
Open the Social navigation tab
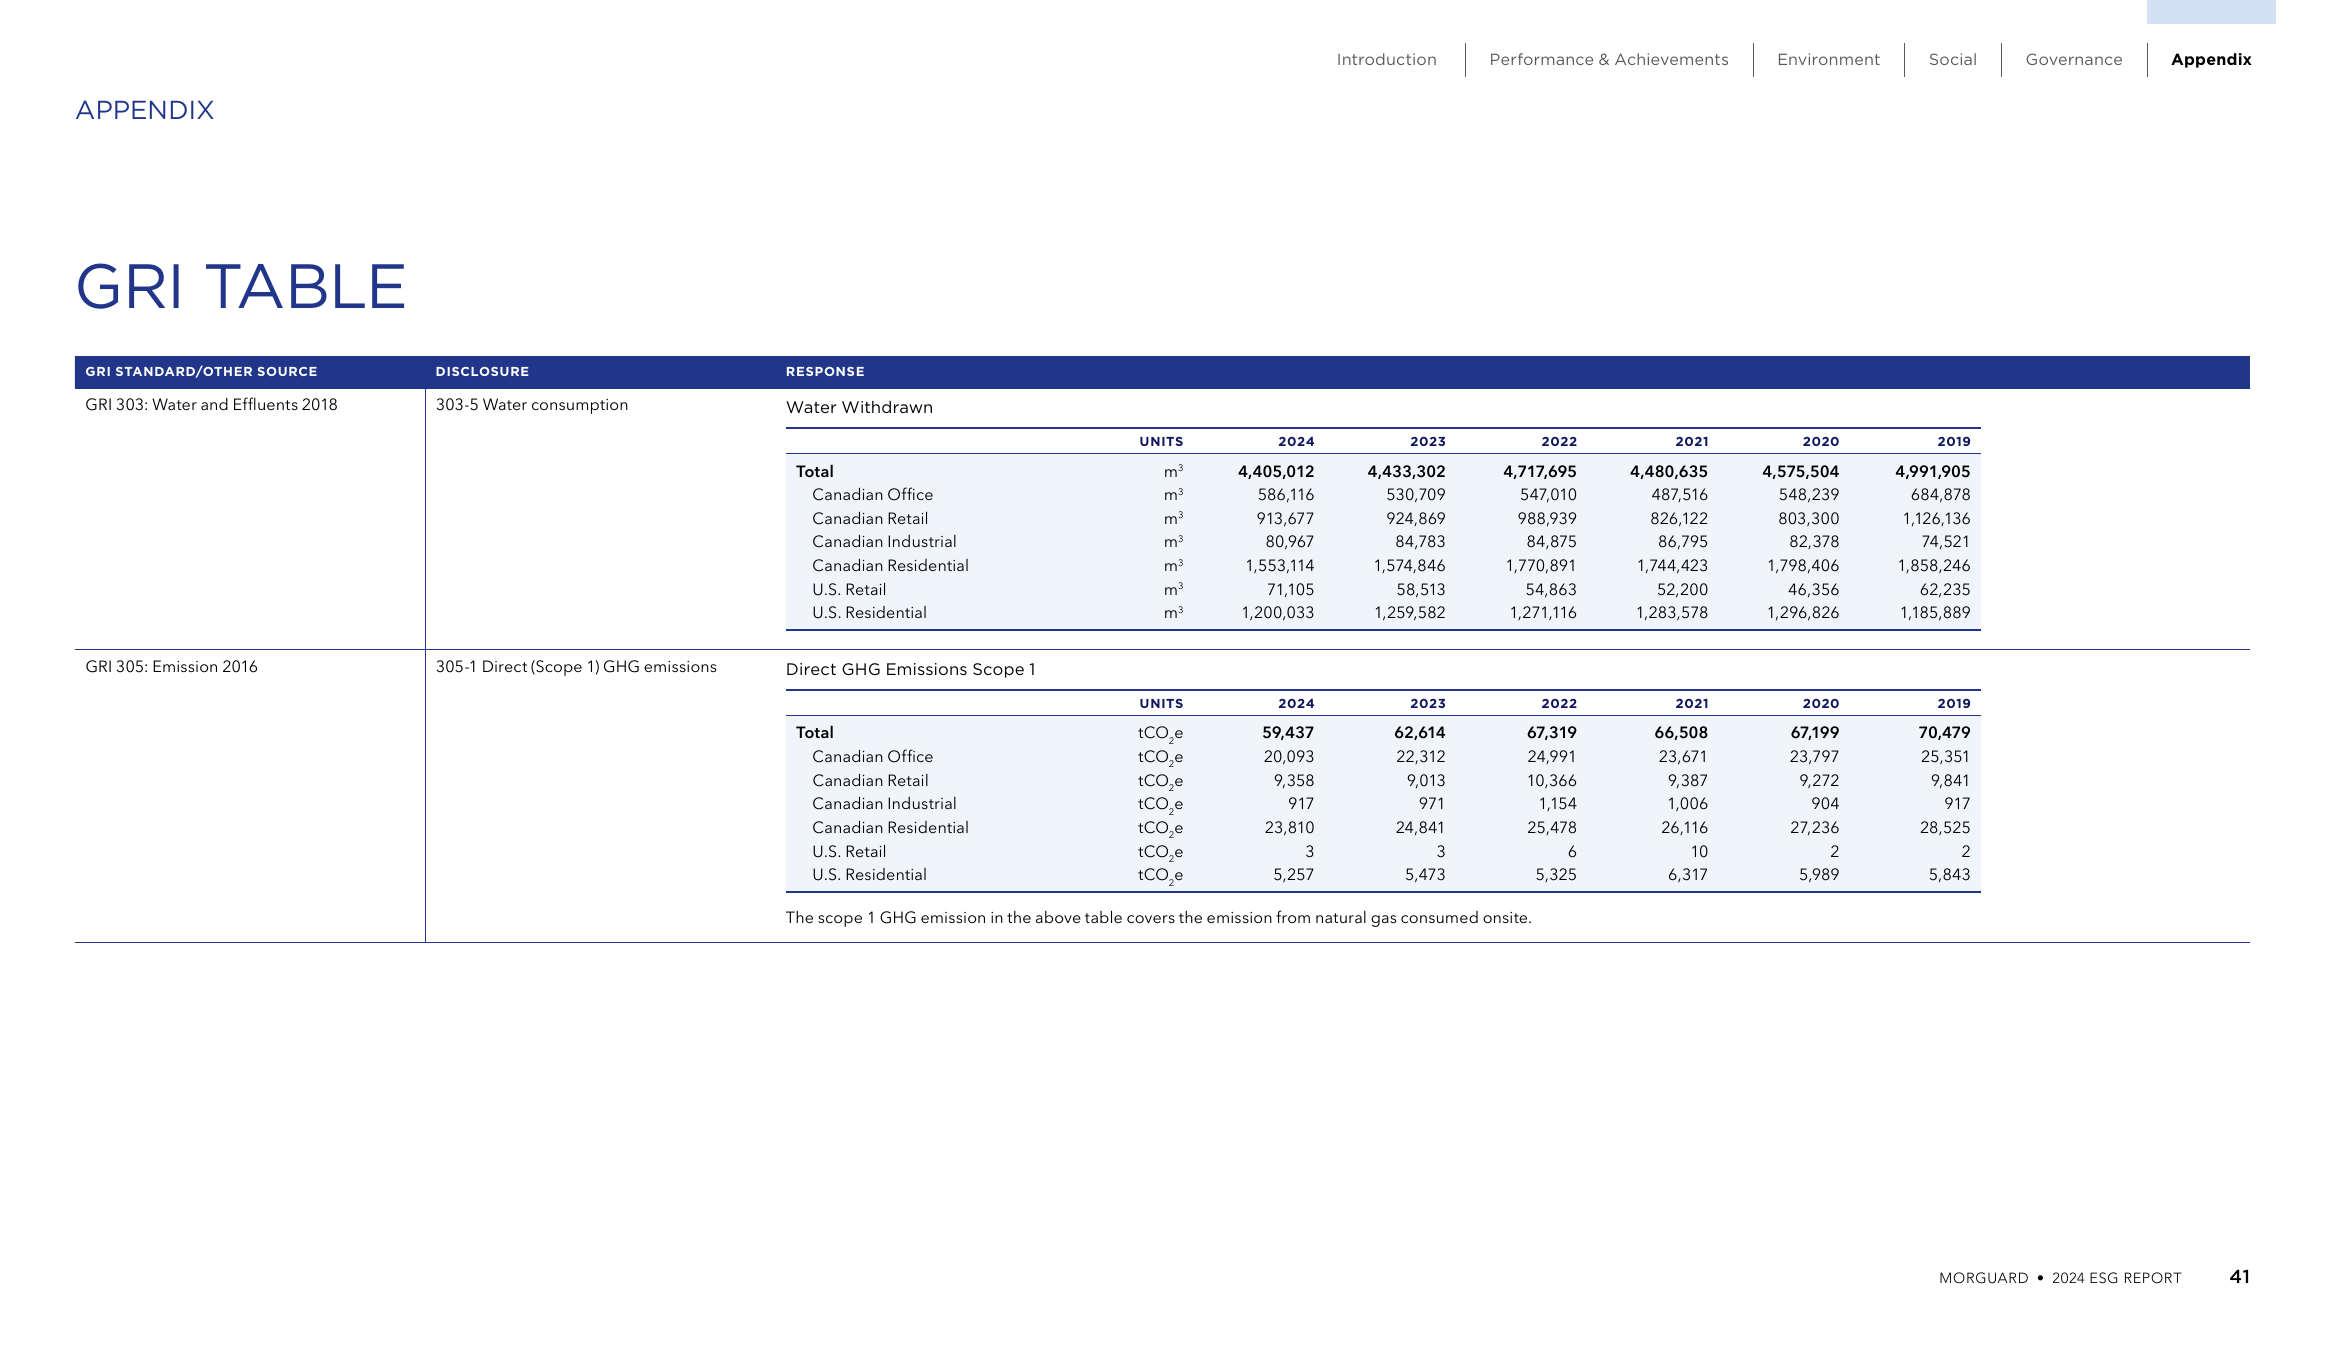tap(1952, 60)
